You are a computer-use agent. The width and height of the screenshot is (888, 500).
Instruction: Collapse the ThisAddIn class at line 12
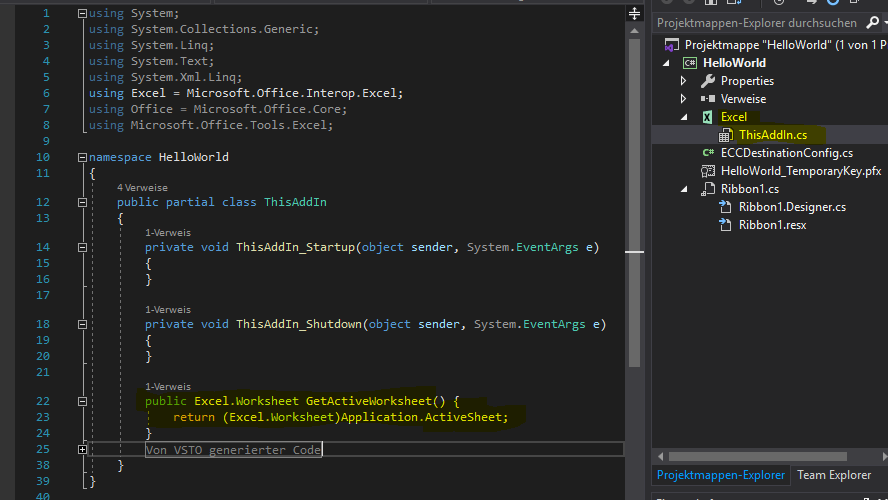pyautogui.click(x=82, y=202)
